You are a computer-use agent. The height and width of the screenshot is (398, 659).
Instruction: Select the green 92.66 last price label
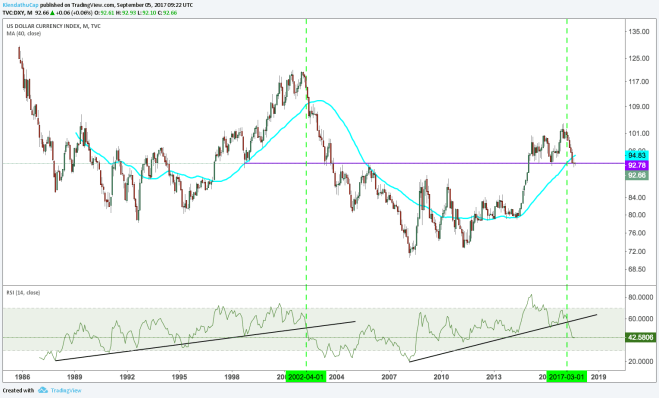point(637,175)
